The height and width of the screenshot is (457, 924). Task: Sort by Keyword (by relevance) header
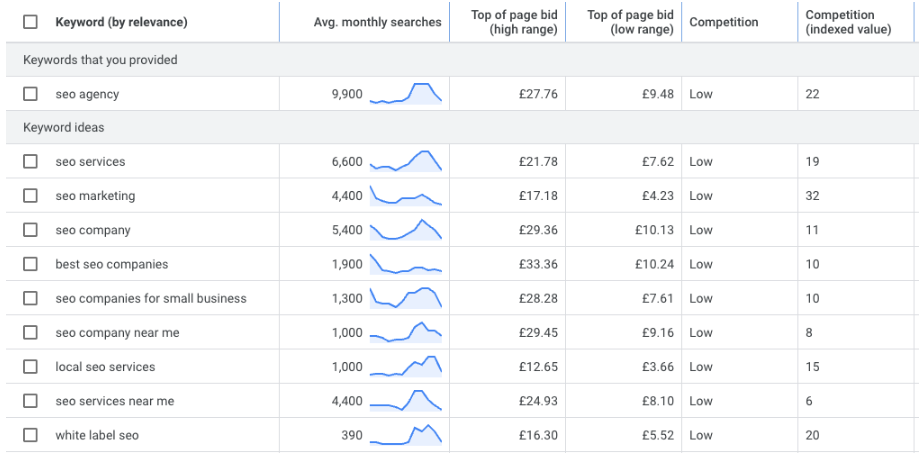pos(121,22)
